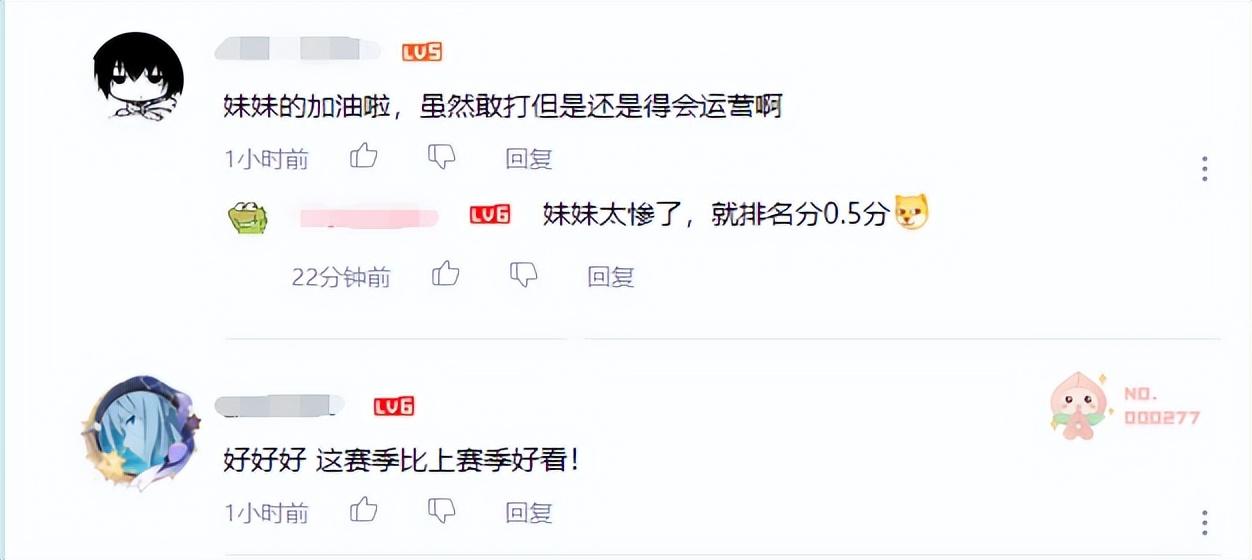Click the LV5 level badge
Image resolution: width=1252 pixels, height=560 pixels.
(422, 52)
